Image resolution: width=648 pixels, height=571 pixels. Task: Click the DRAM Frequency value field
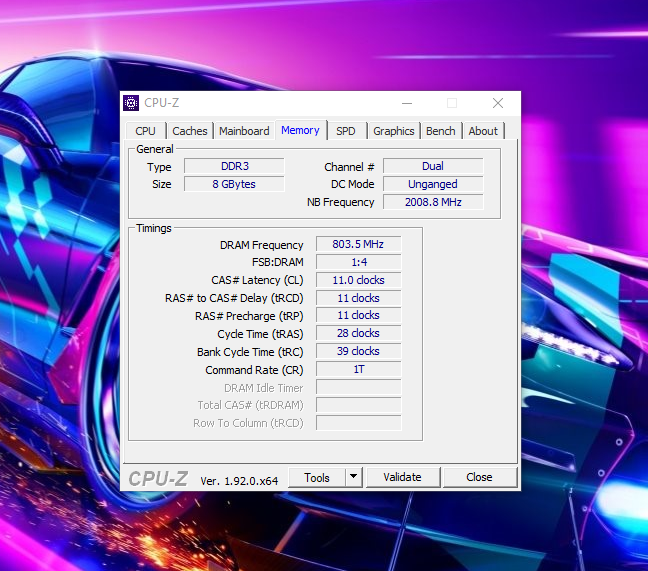coord(358,245)
